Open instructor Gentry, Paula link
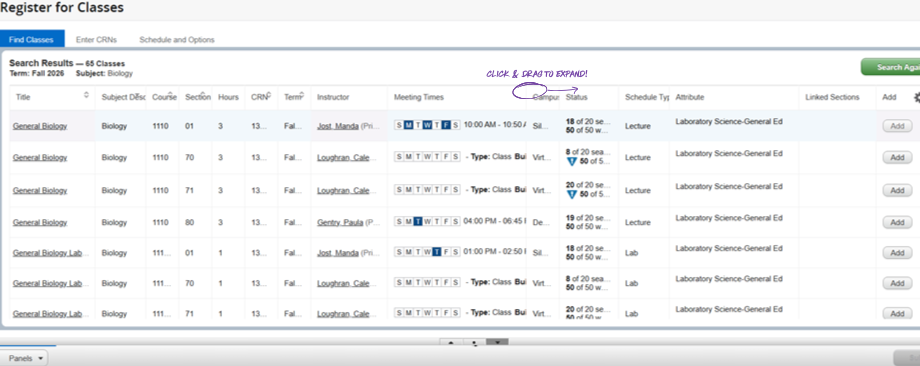This screenshot has width=920, height=366. coord(340,223)
